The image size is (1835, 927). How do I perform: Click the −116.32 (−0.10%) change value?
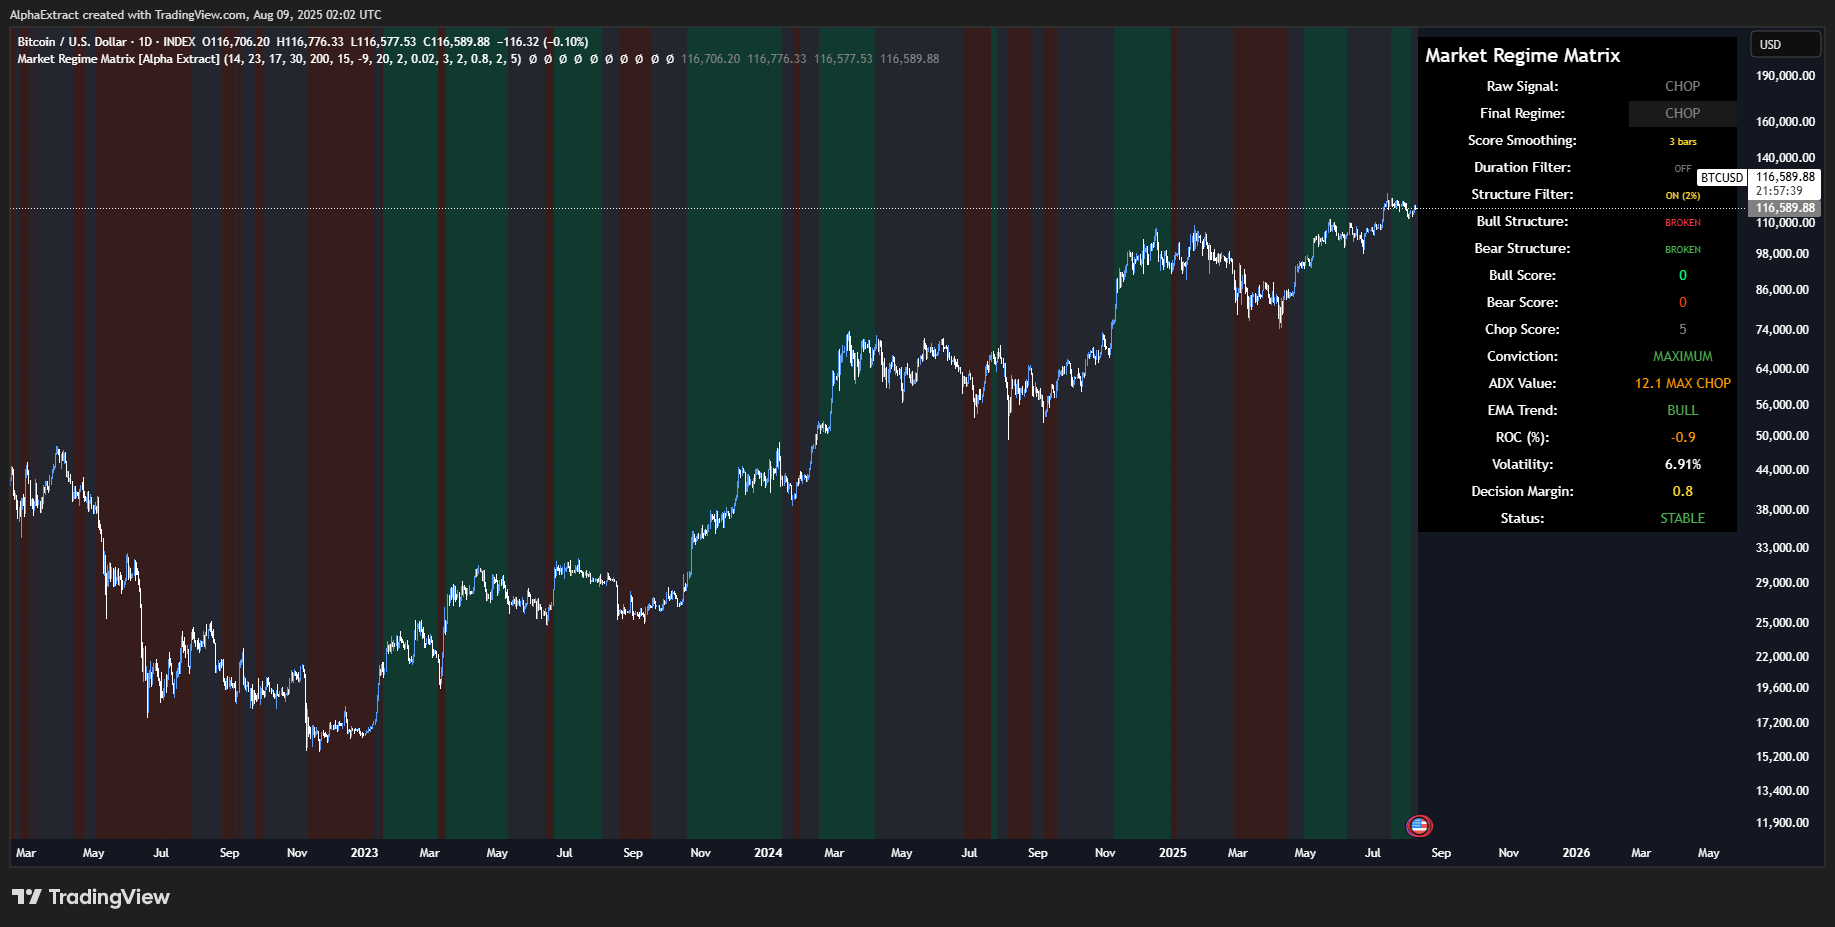(543, 42)
